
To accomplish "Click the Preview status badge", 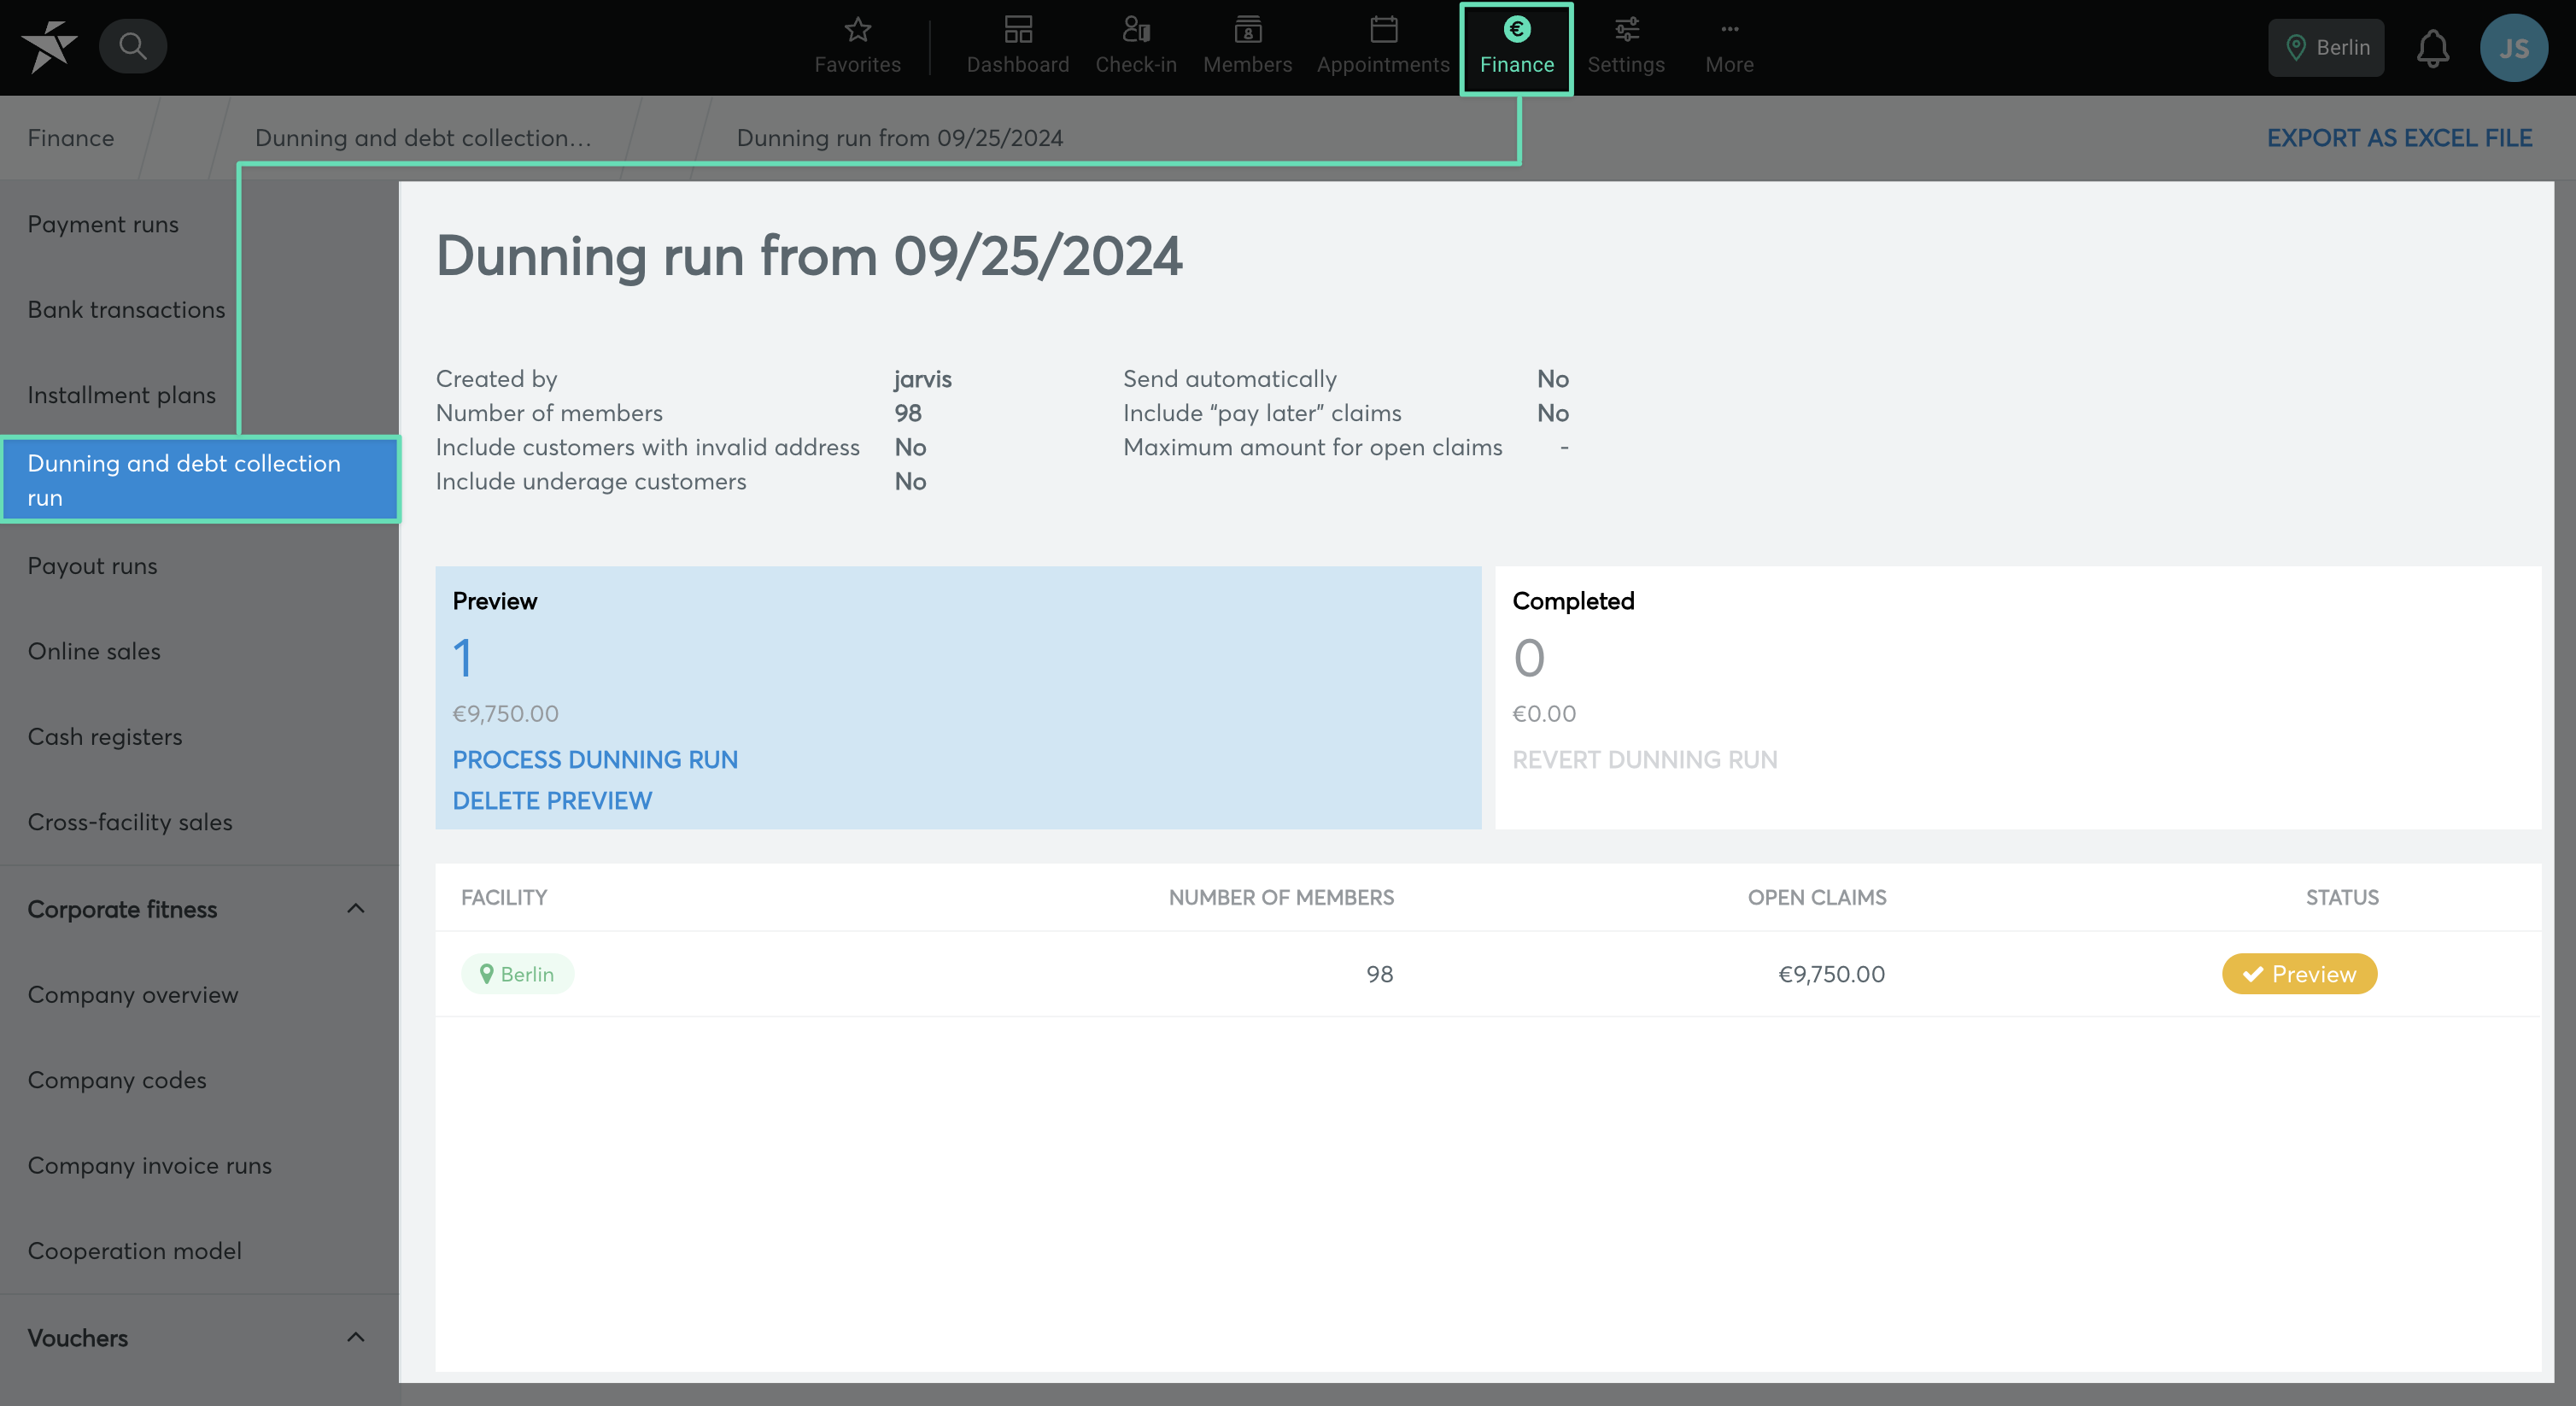I will [x=2299, y=974].
